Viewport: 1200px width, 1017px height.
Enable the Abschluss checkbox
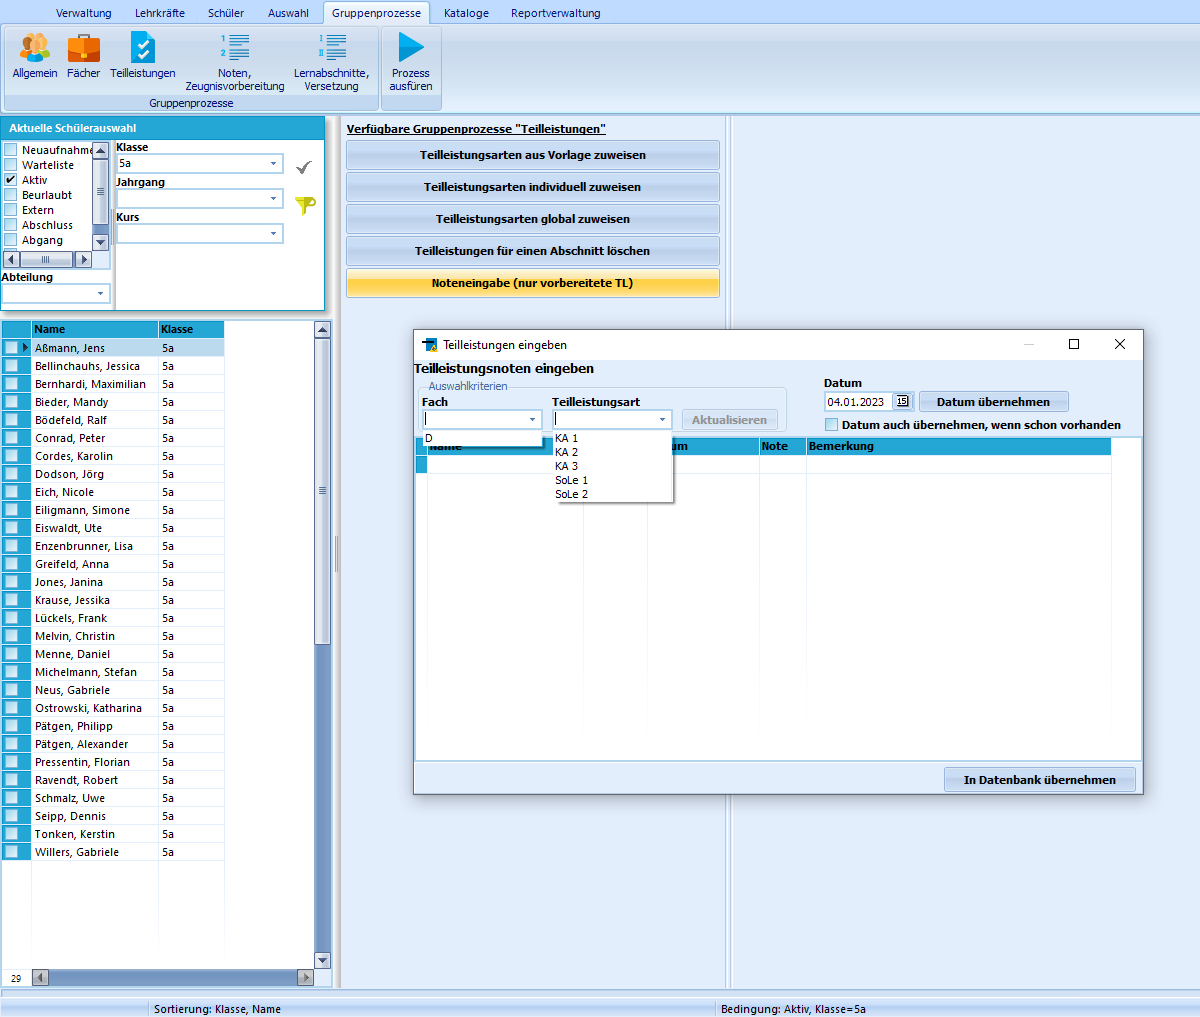coord(11,225)
